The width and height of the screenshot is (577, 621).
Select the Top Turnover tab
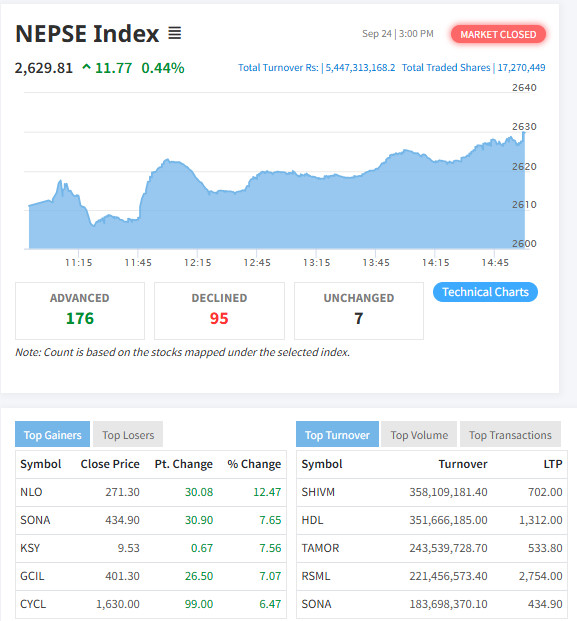click(x=337, y=435)
